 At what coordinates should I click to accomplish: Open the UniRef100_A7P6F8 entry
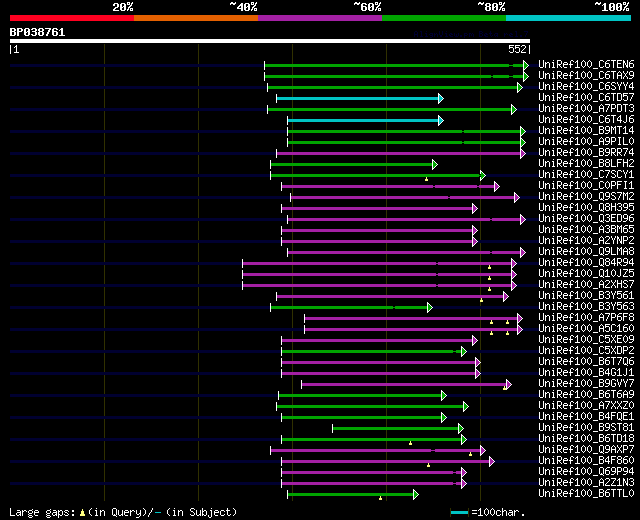coord(586,318)
